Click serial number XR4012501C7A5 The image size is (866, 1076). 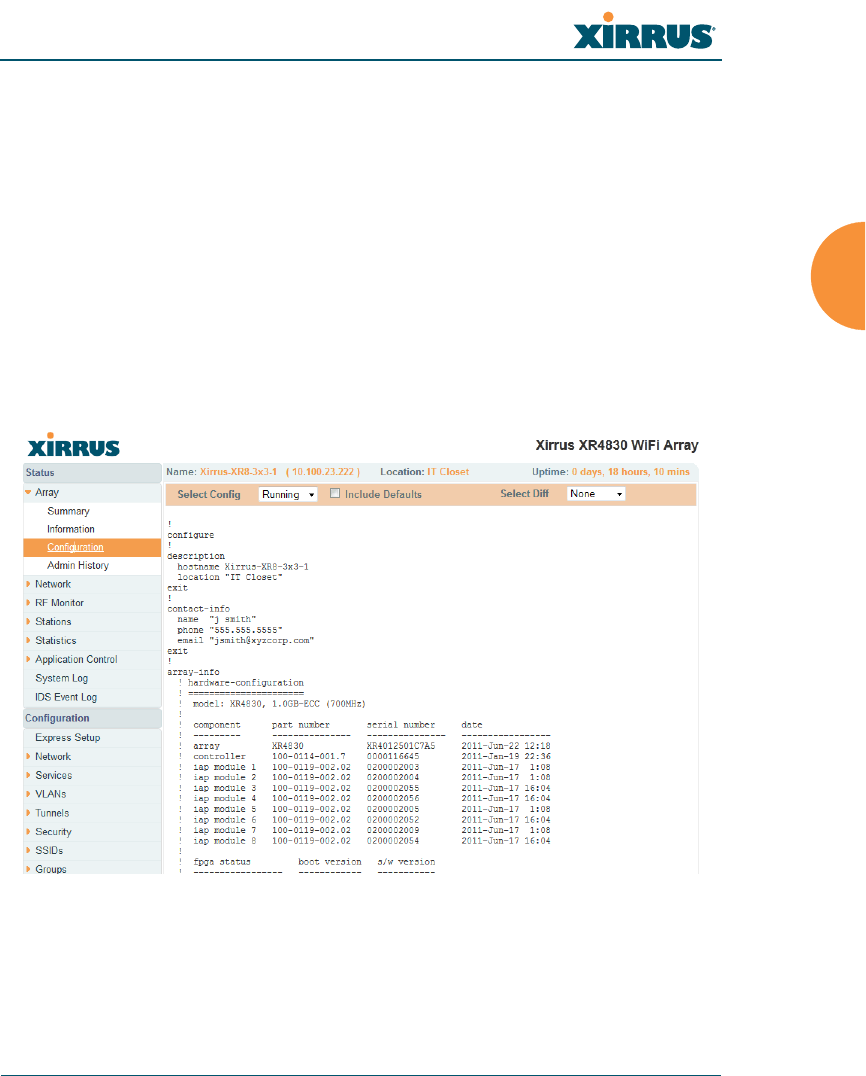coord(401,746)
